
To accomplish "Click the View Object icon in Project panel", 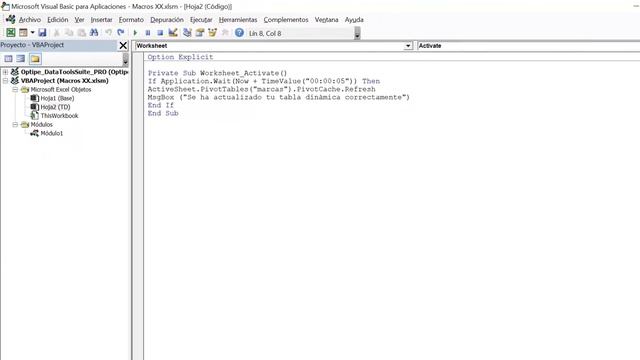I will [20, 59].
